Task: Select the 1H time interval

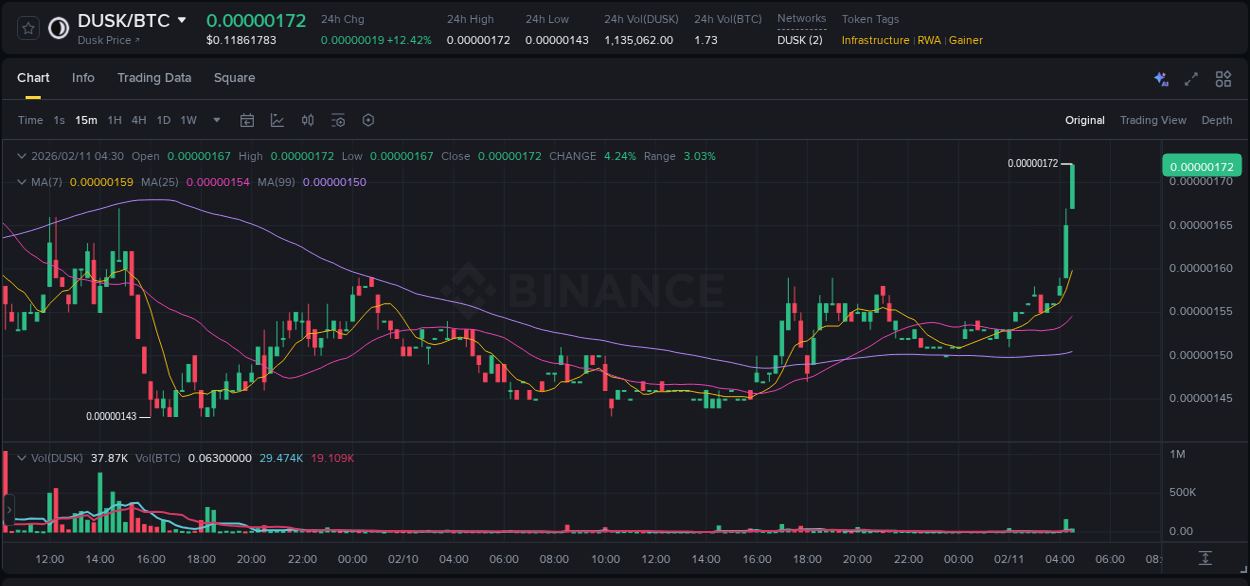Action: pyautogui.click(x=115, y=120)
